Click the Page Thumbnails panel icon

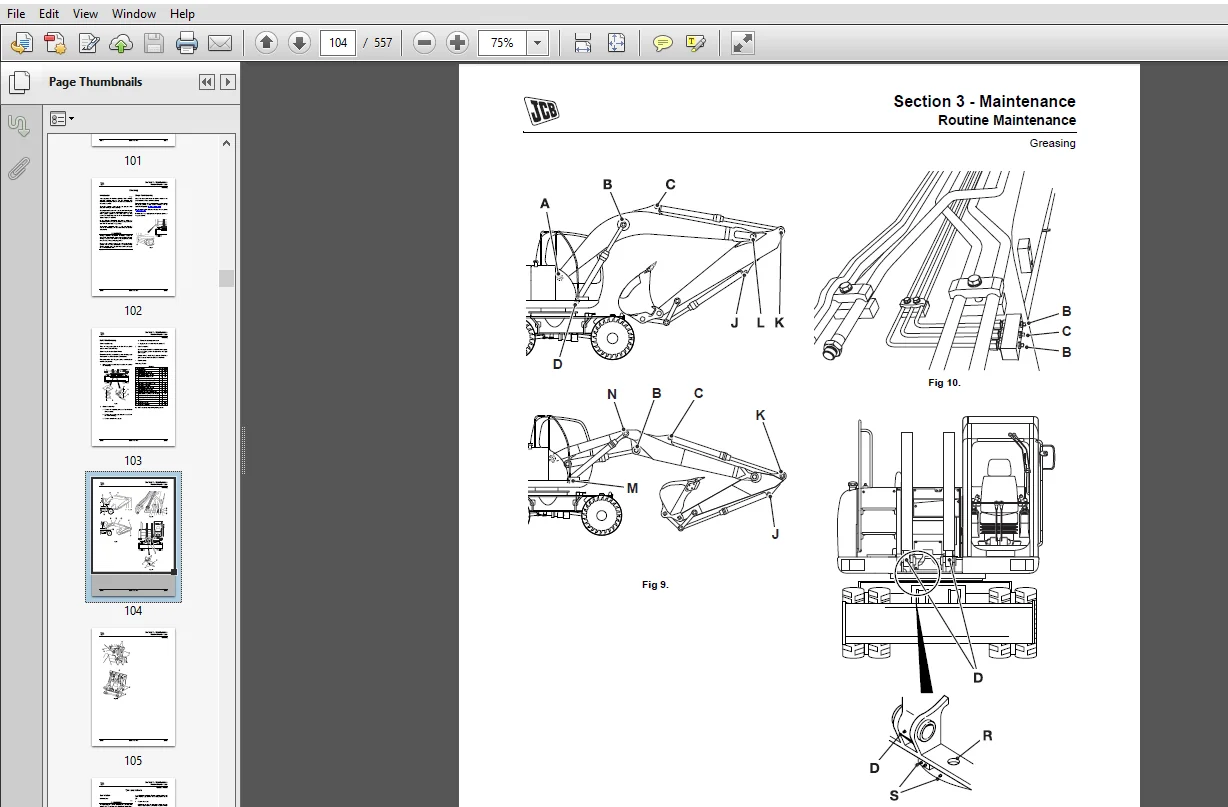coord(19,82)
